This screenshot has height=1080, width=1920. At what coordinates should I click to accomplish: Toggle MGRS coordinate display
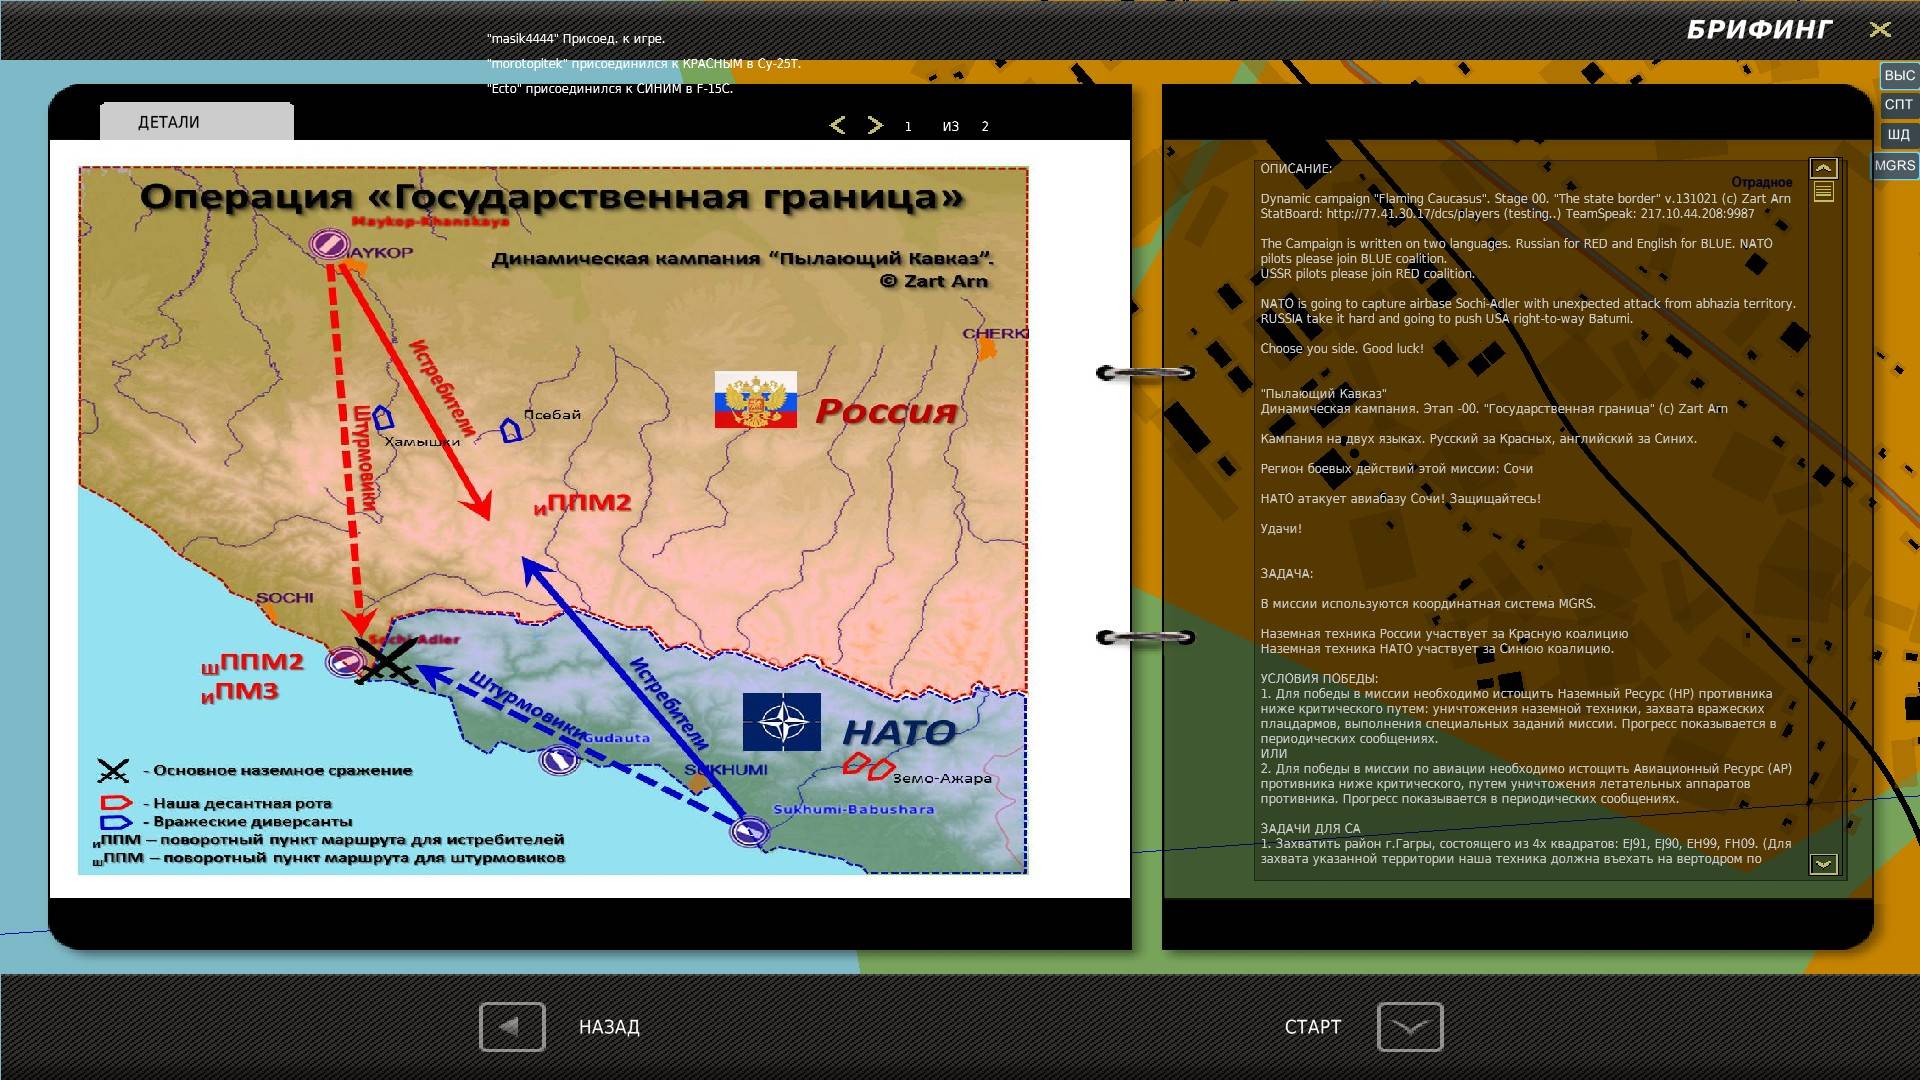click(x=1894, y=165)
